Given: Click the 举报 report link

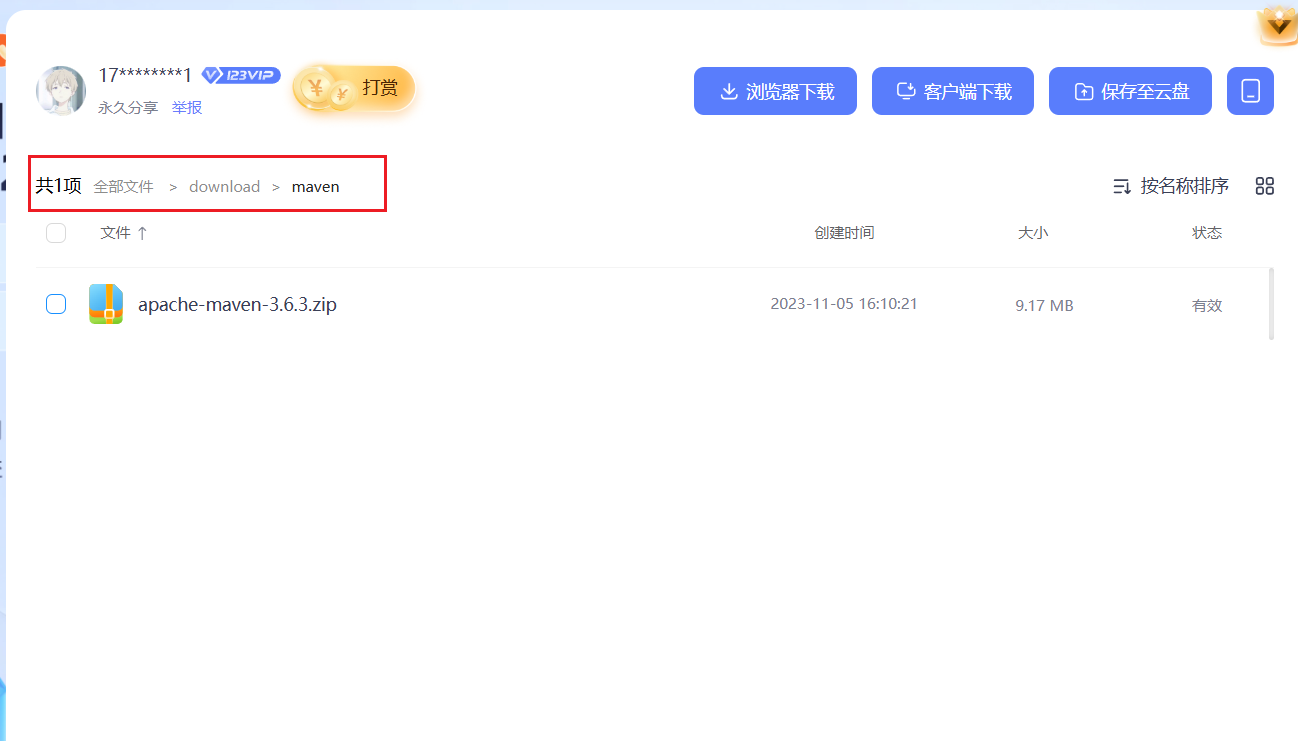Looking at the screenshot, I should pos(187,107).
